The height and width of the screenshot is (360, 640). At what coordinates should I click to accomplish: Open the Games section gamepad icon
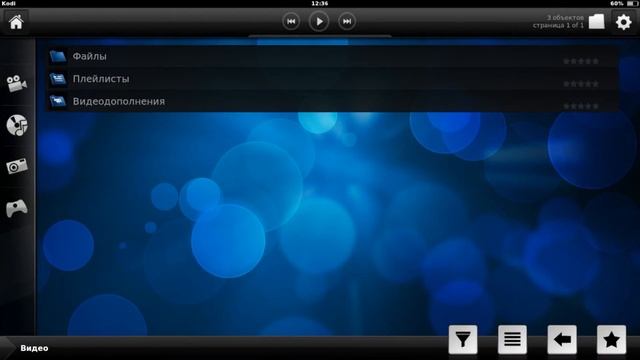17,208
